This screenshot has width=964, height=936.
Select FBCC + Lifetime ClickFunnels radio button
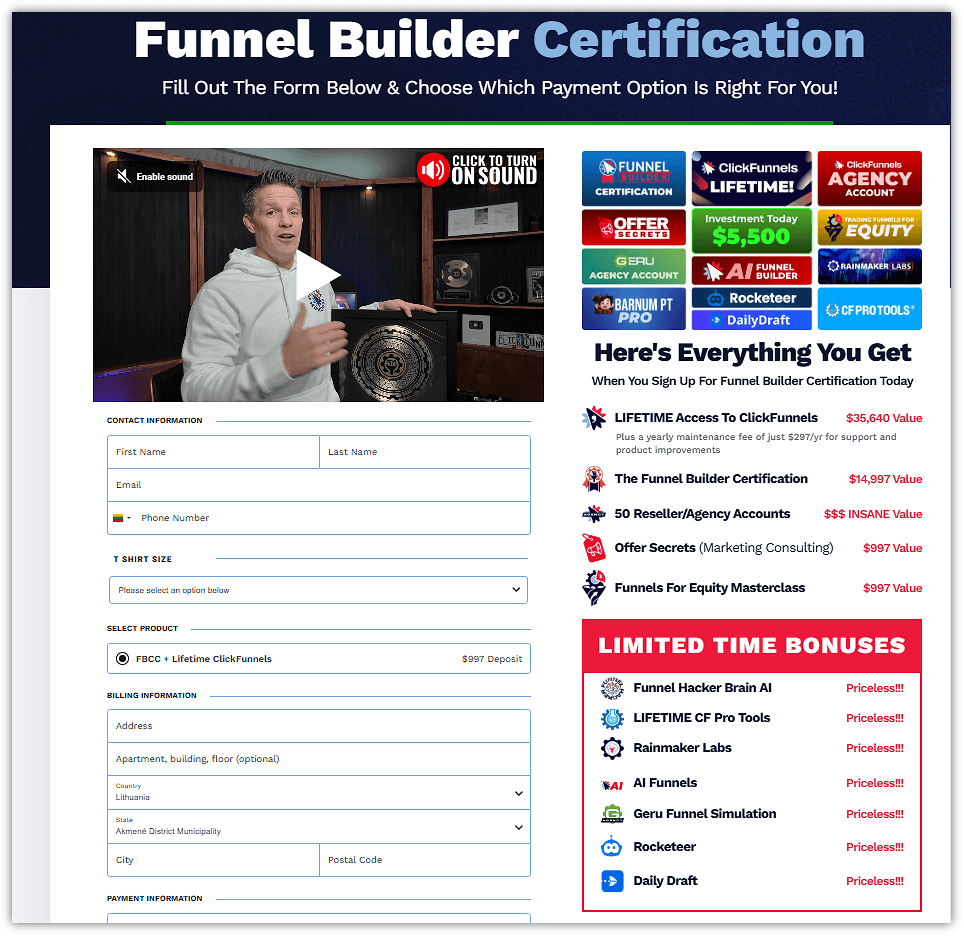(122, 659)
